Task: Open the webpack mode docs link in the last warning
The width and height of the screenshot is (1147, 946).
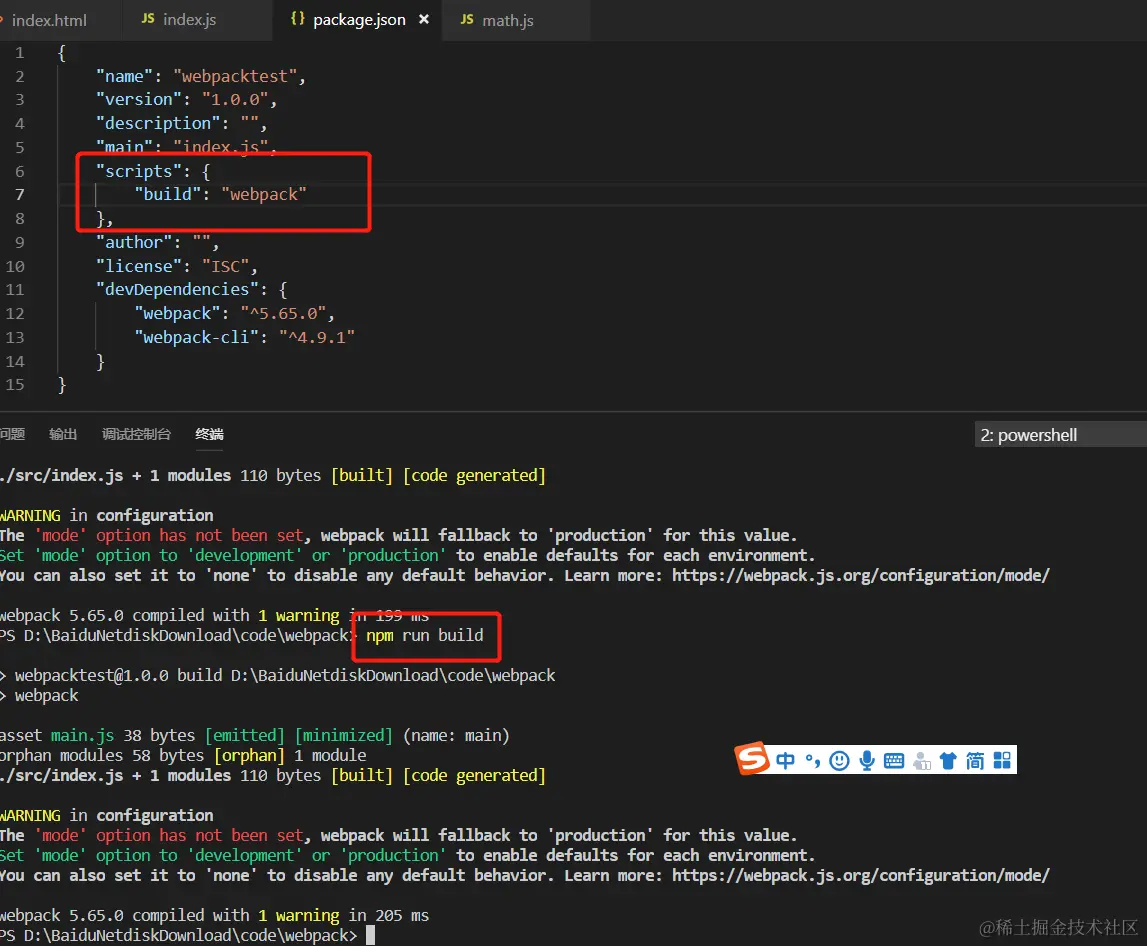Action: click(x=860, y=875)
